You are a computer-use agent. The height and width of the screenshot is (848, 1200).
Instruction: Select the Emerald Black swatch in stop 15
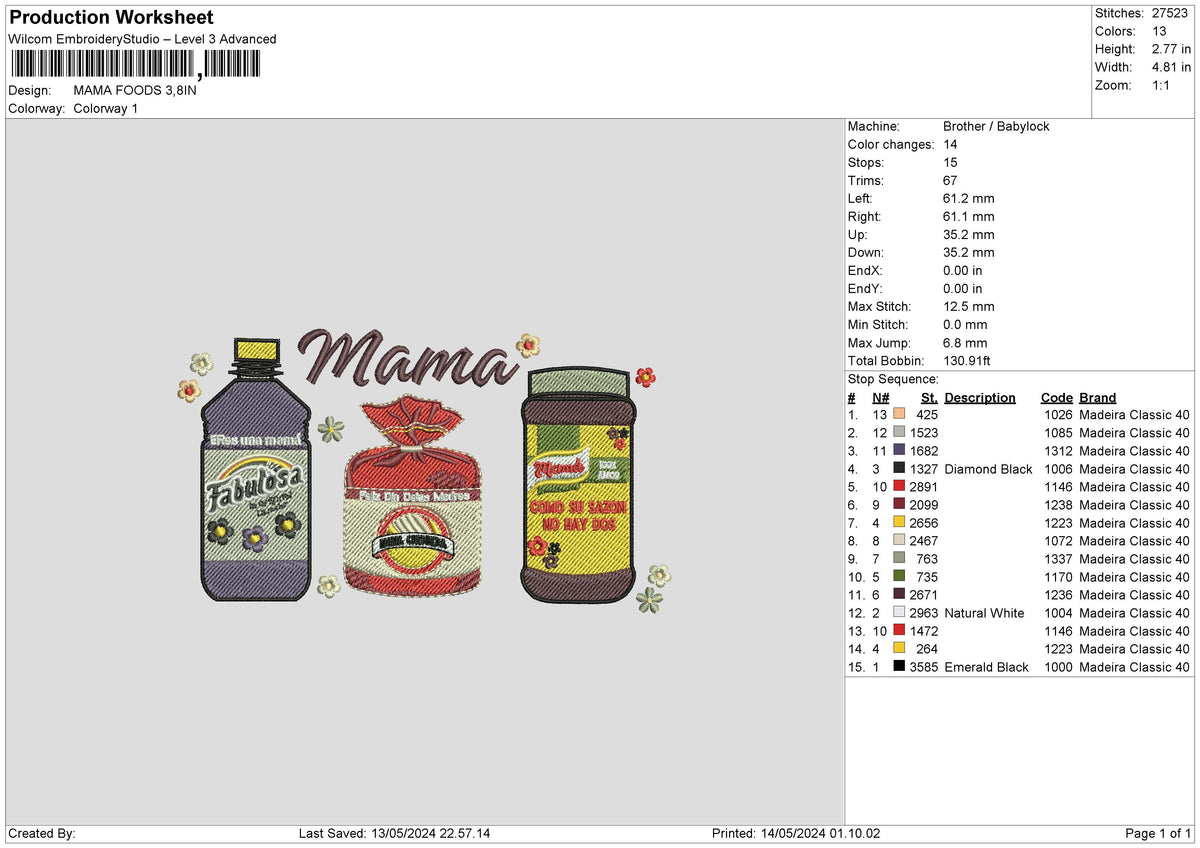[x=899, y=666]
